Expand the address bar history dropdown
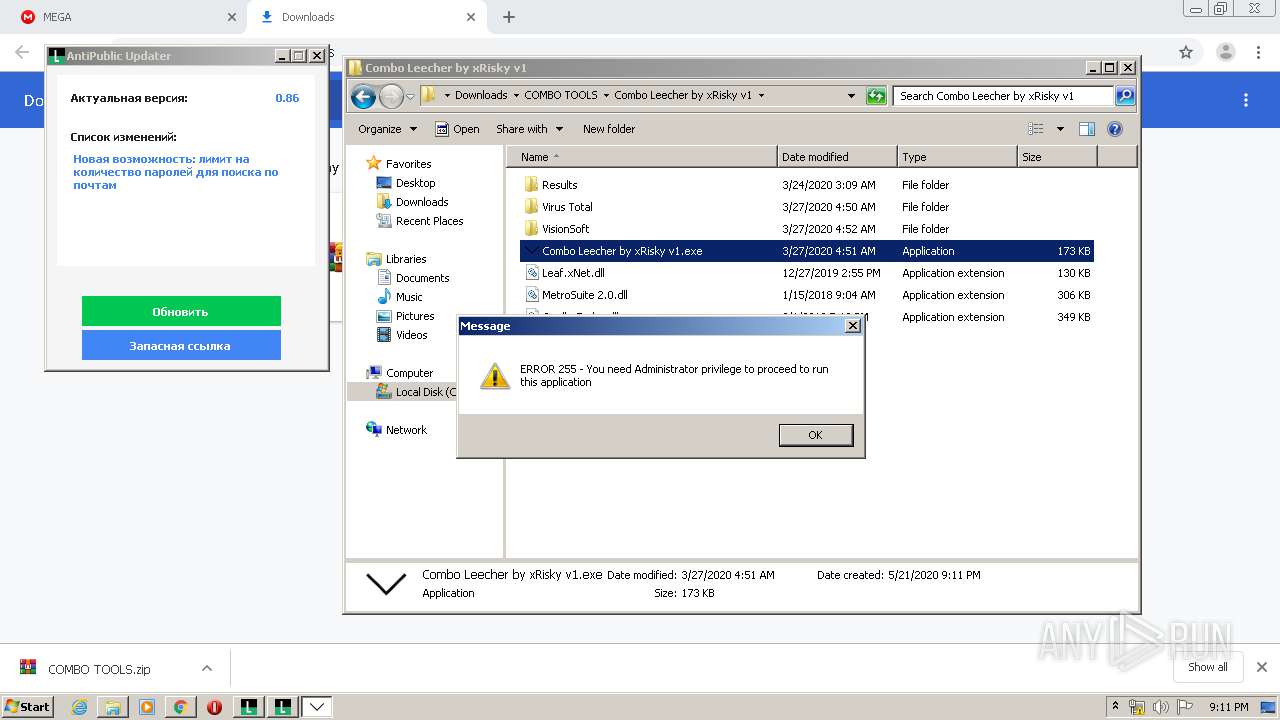This screenshot has width=1280, height=720. coord(851,96)
